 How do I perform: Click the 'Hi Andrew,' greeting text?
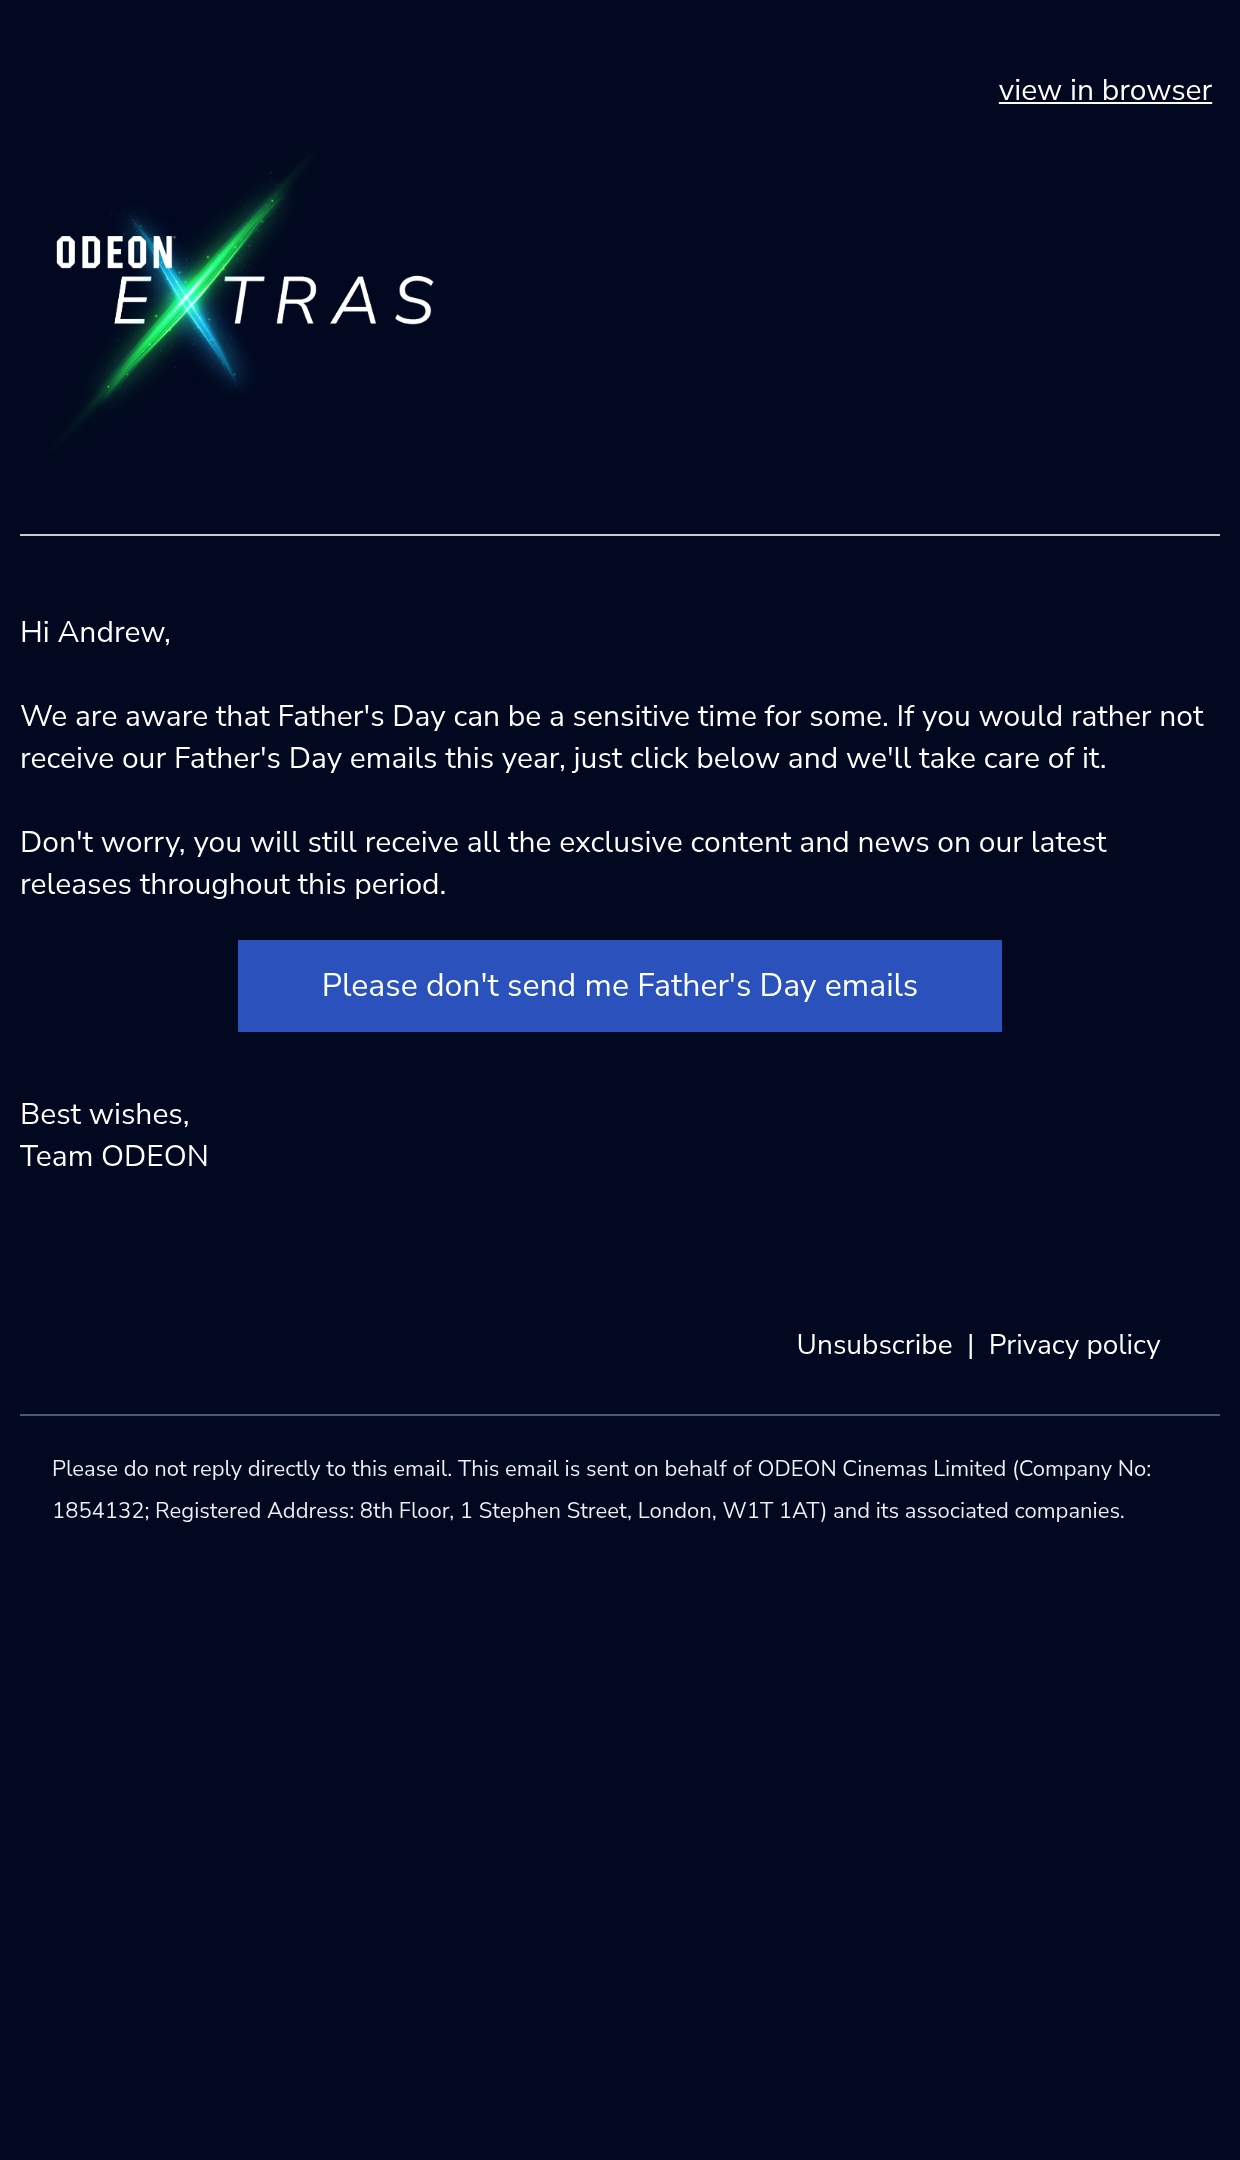[x=95, y=632]
